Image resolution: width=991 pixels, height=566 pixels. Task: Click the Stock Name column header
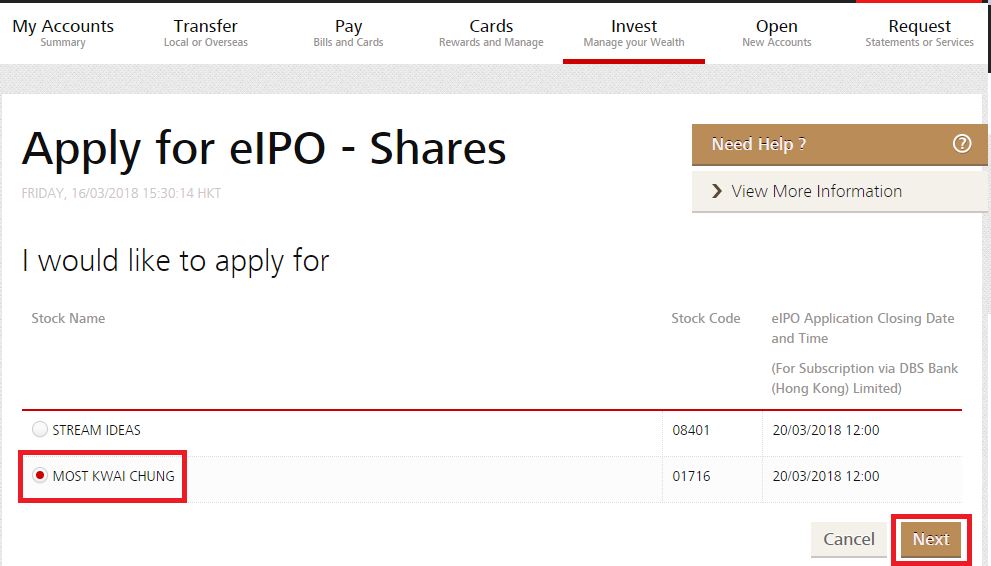click(68, 318)
